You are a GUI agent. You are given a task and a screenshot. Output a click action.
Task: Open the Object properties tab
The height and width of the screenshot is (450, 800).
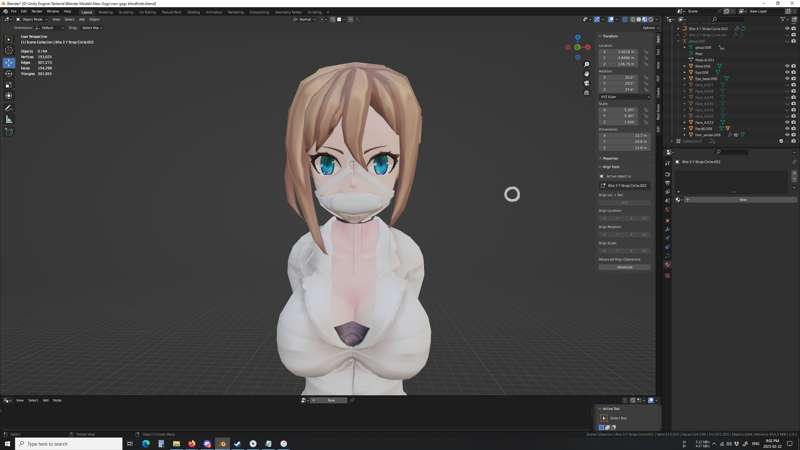click(667, 221)
